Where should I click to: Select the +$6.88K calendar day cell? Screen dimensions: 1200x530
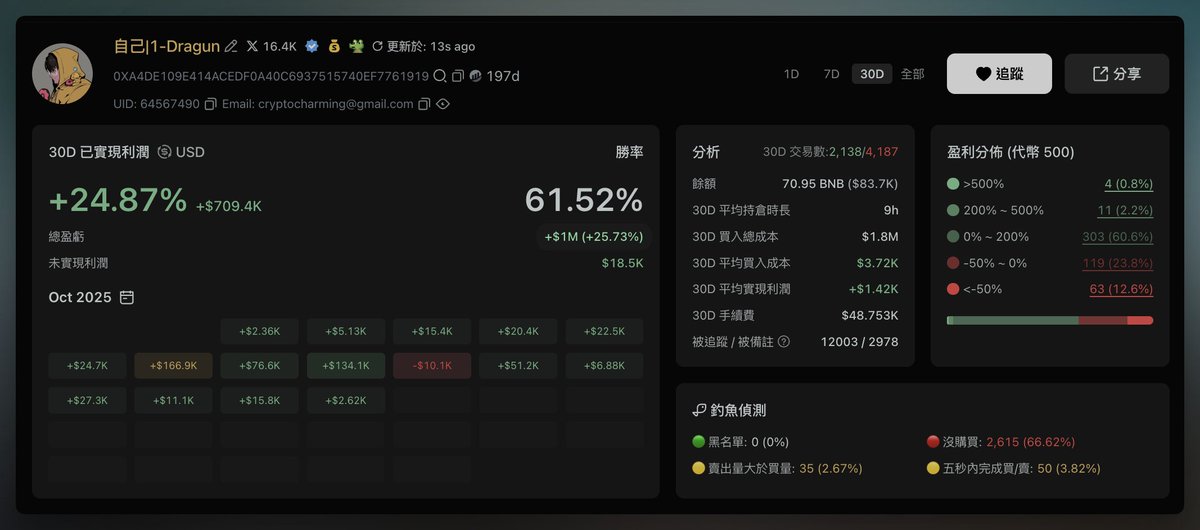point(605,366)
